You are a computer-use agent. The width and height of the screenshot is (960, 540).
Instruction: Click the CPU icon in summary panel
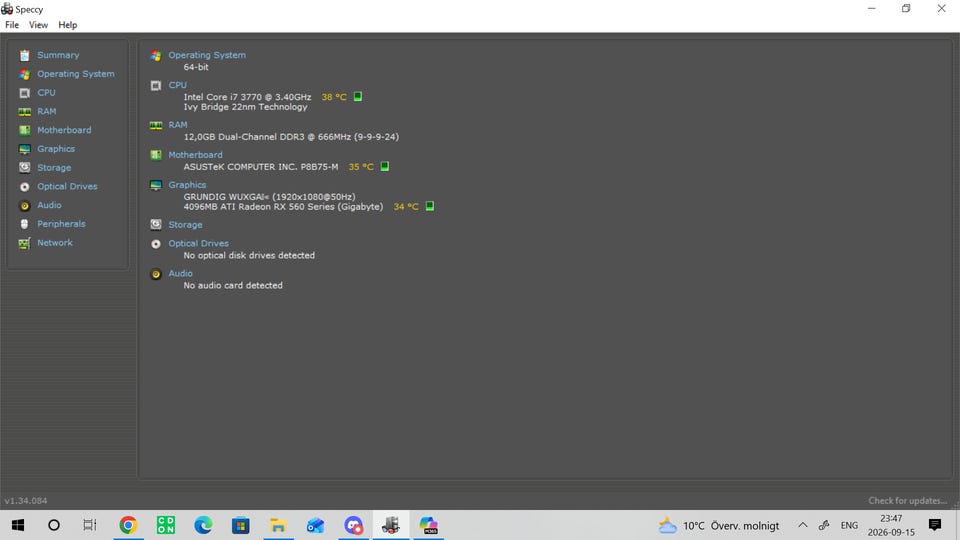[x=156, y=86]
